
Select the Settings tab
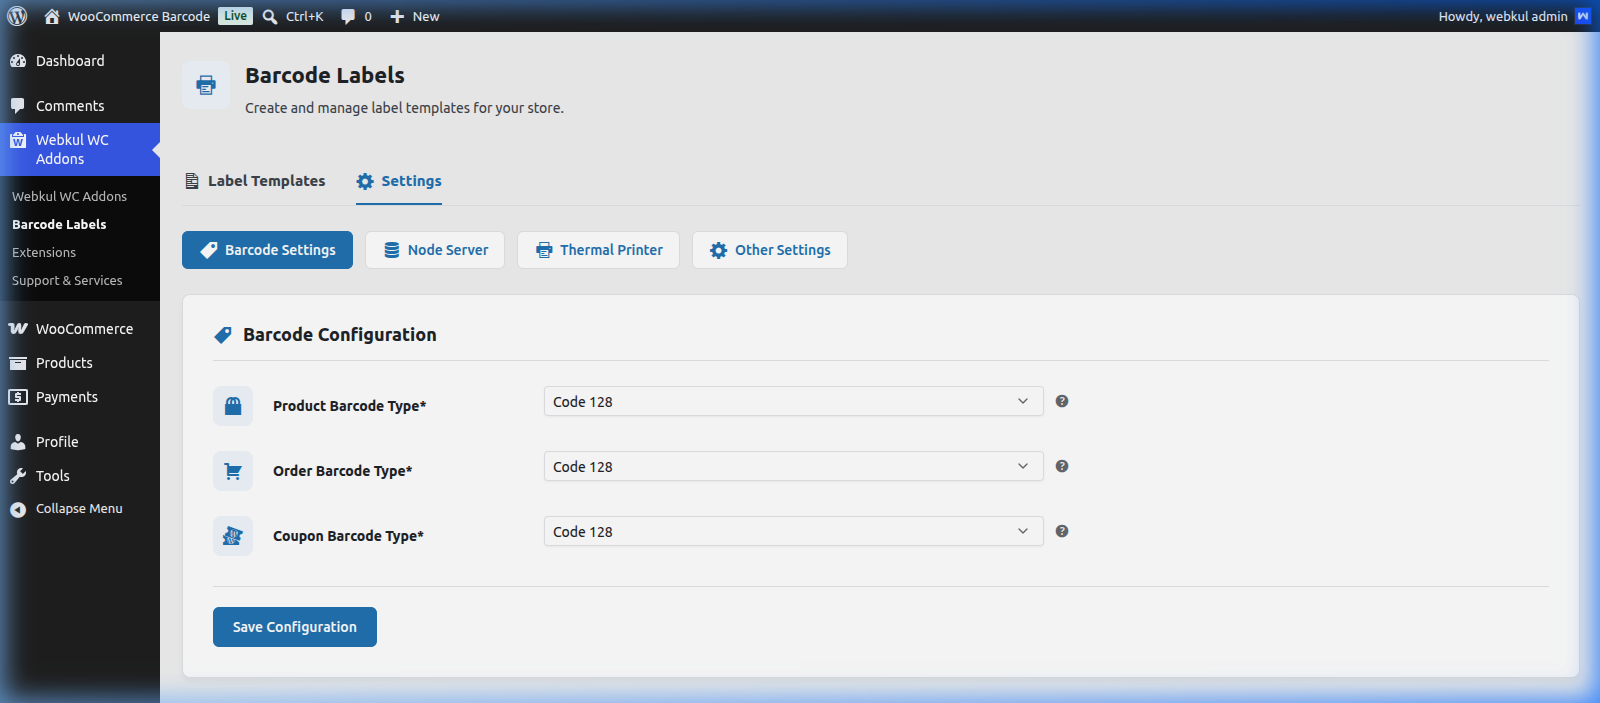399,181
